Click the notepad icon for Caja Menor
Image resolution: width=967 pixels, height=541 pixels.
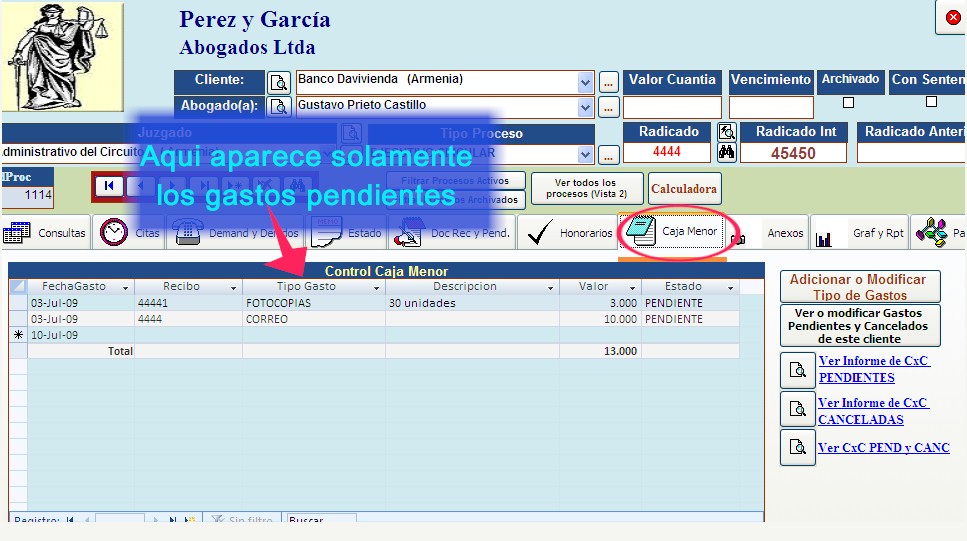pyautogui.click(x=640, y=231)
